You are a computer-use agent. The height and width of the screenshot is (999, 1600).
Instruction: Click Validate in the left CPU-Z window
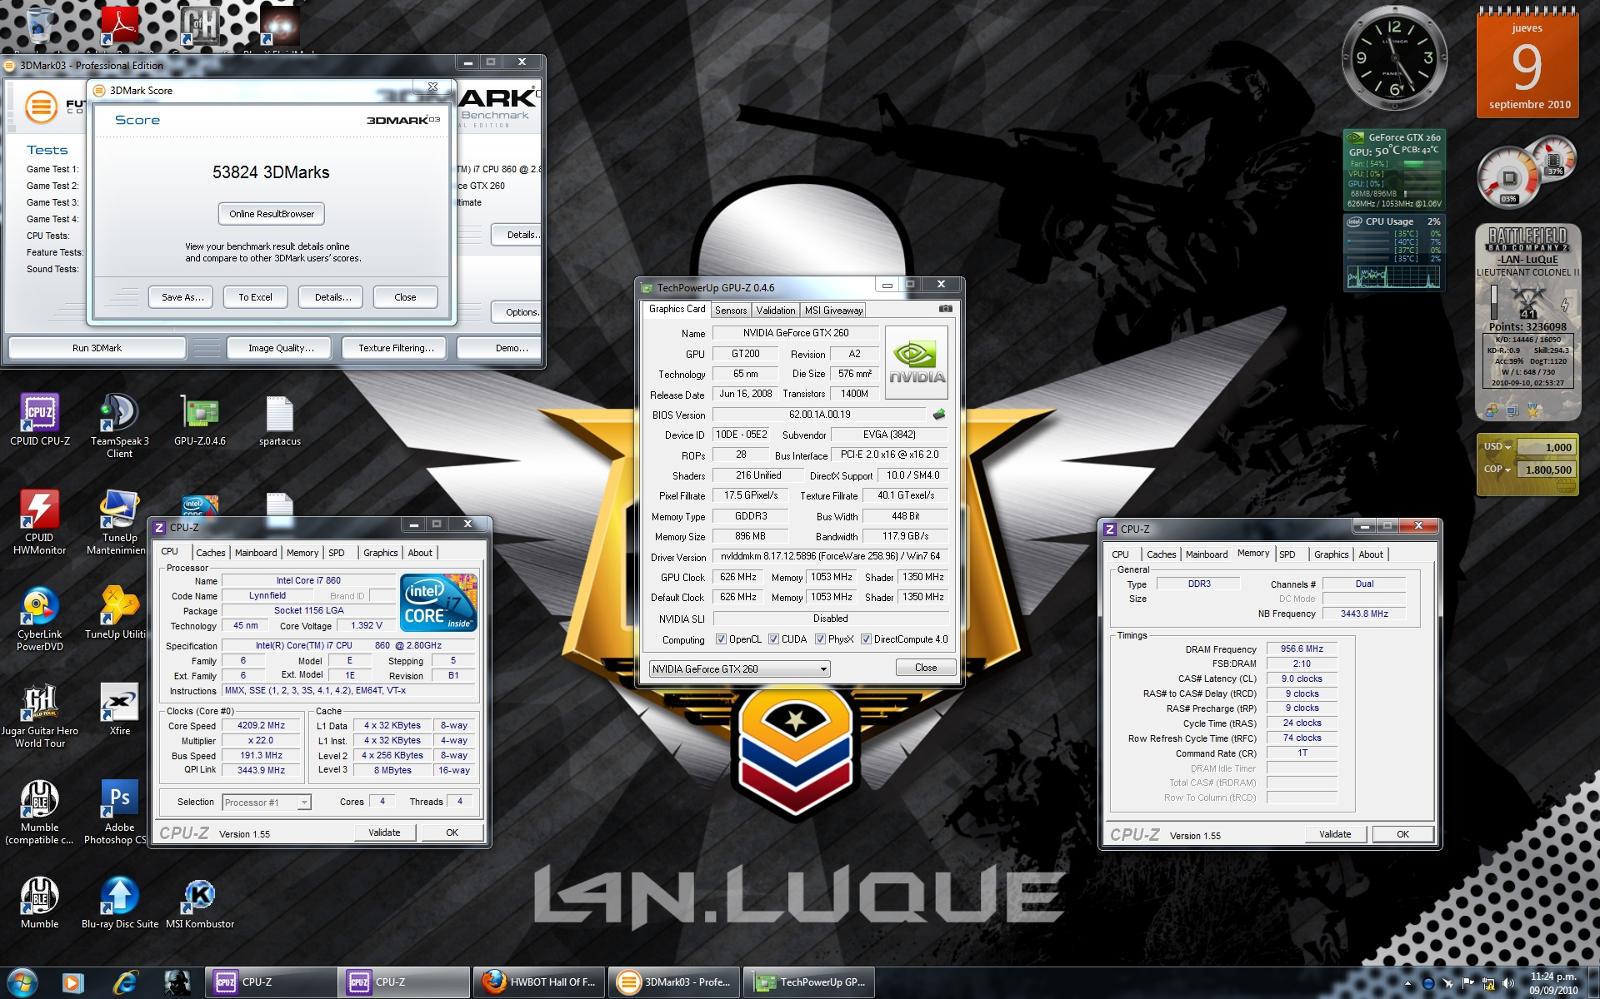pos(384,832)
